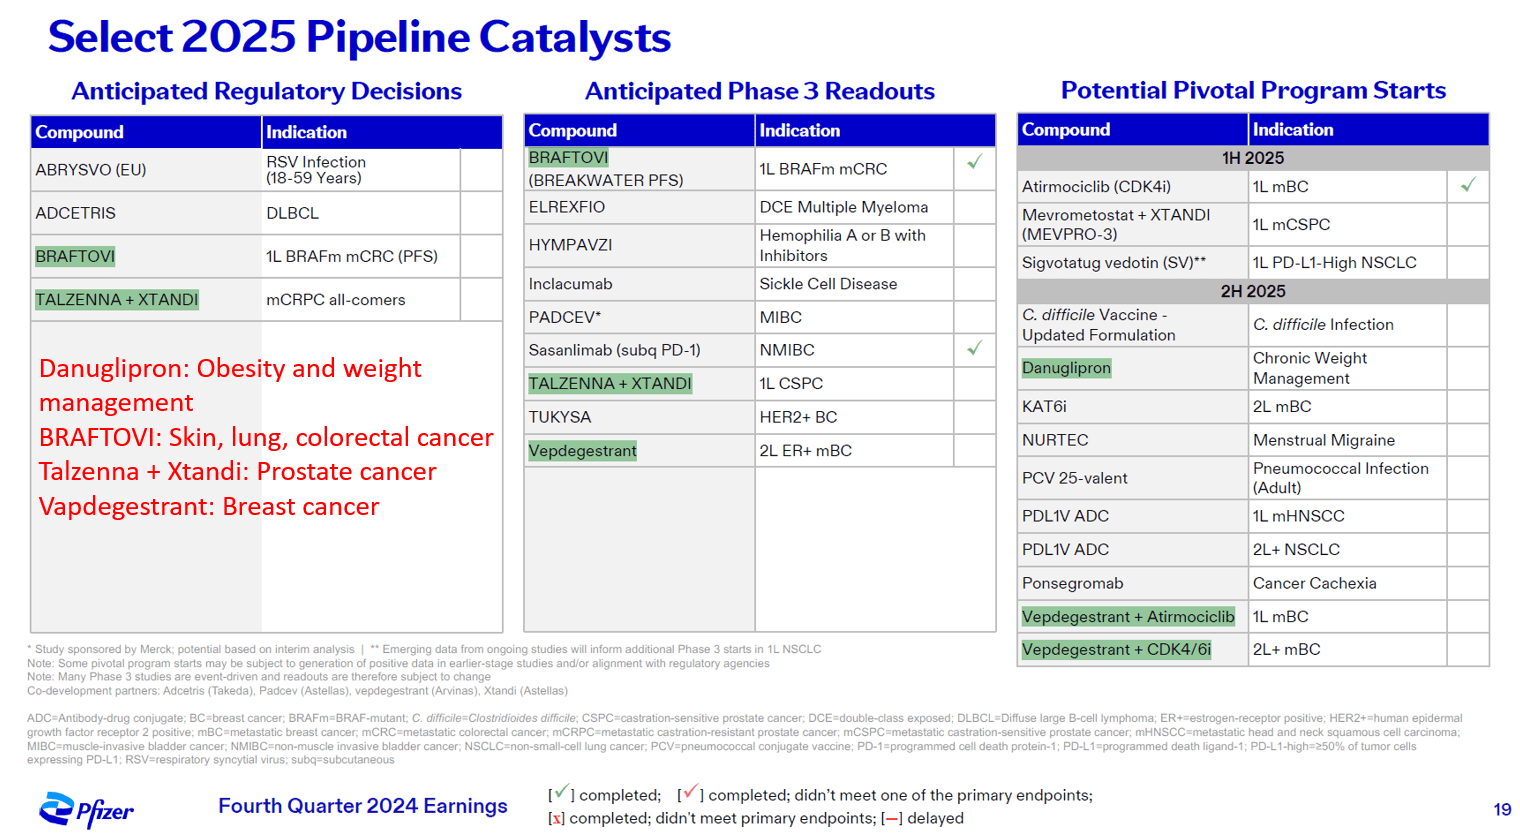Switch to the Anticipated Regulatory Decisions section
The image size is (1520, 839).
266,91
